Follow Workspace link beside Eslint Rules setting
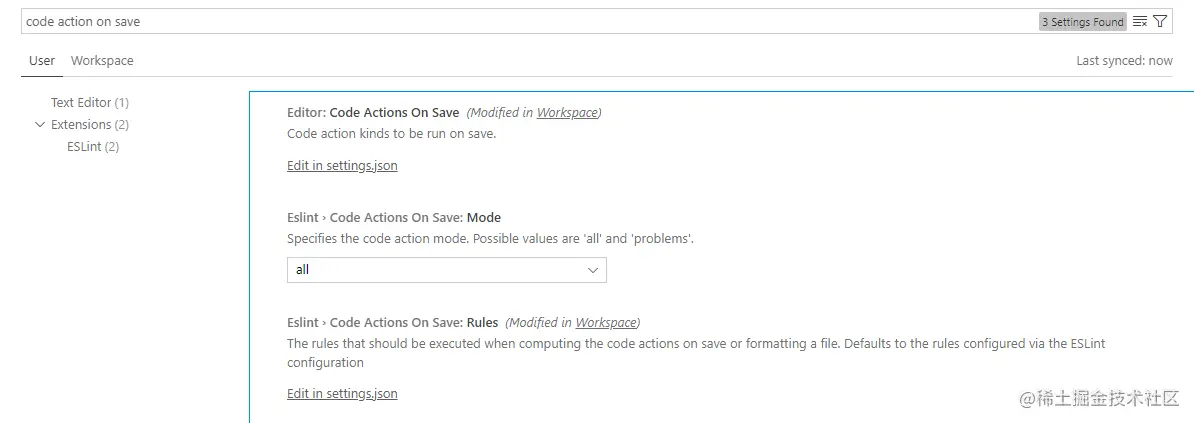Screen dimensions: 1194x423 606,323
